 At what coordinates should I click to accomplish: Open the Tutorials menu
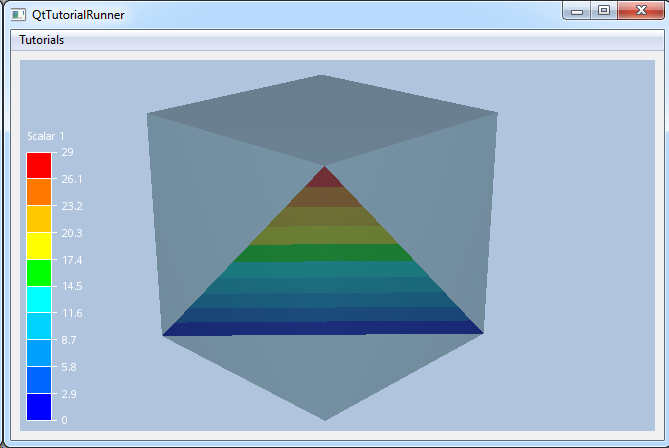click(x=42, y=41)
